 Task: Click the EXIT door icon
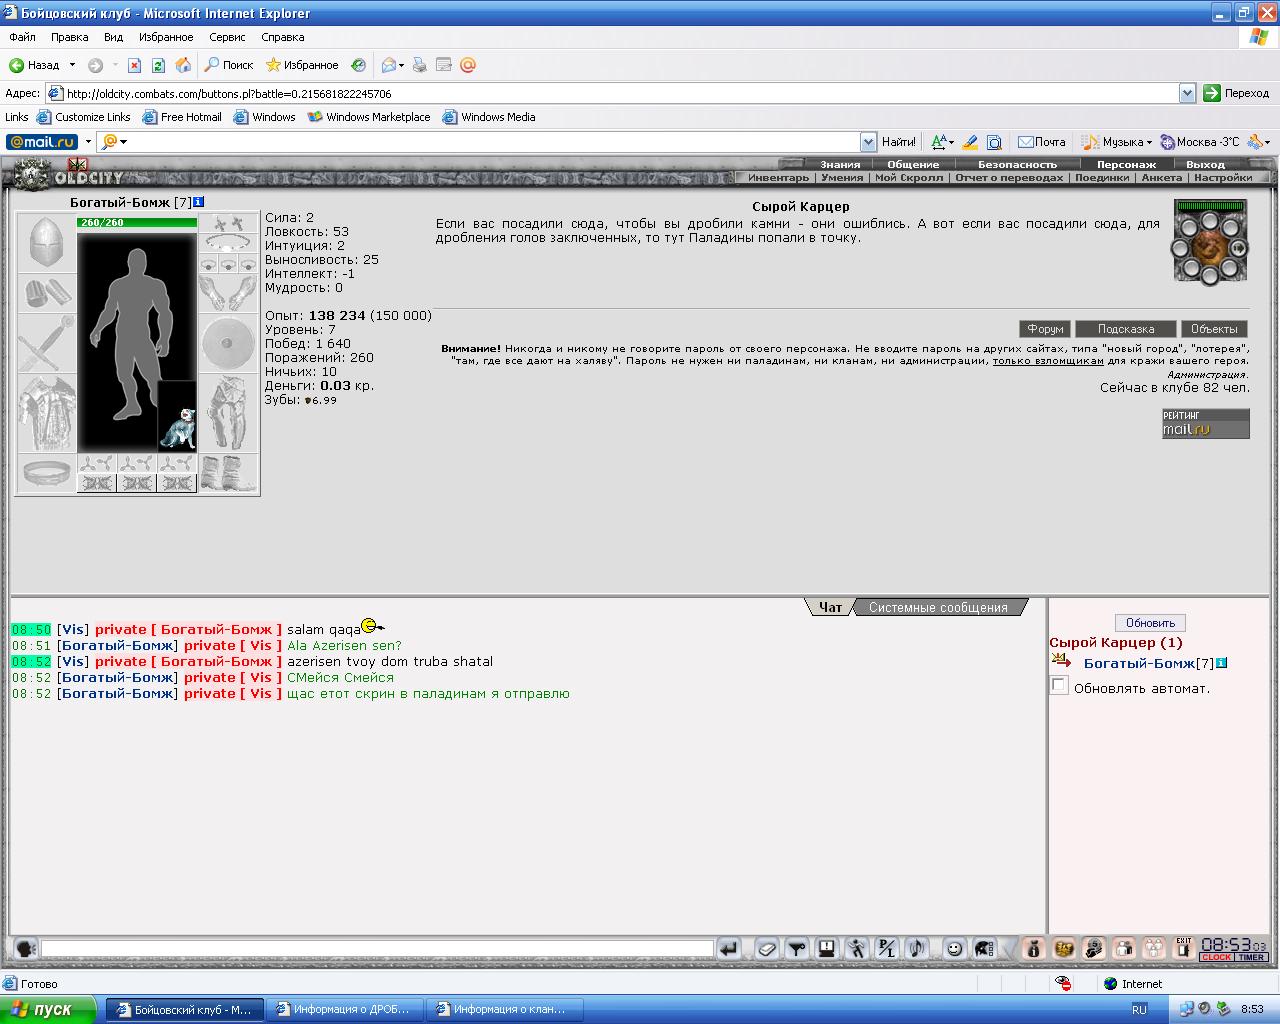(x=1184, y=948)
